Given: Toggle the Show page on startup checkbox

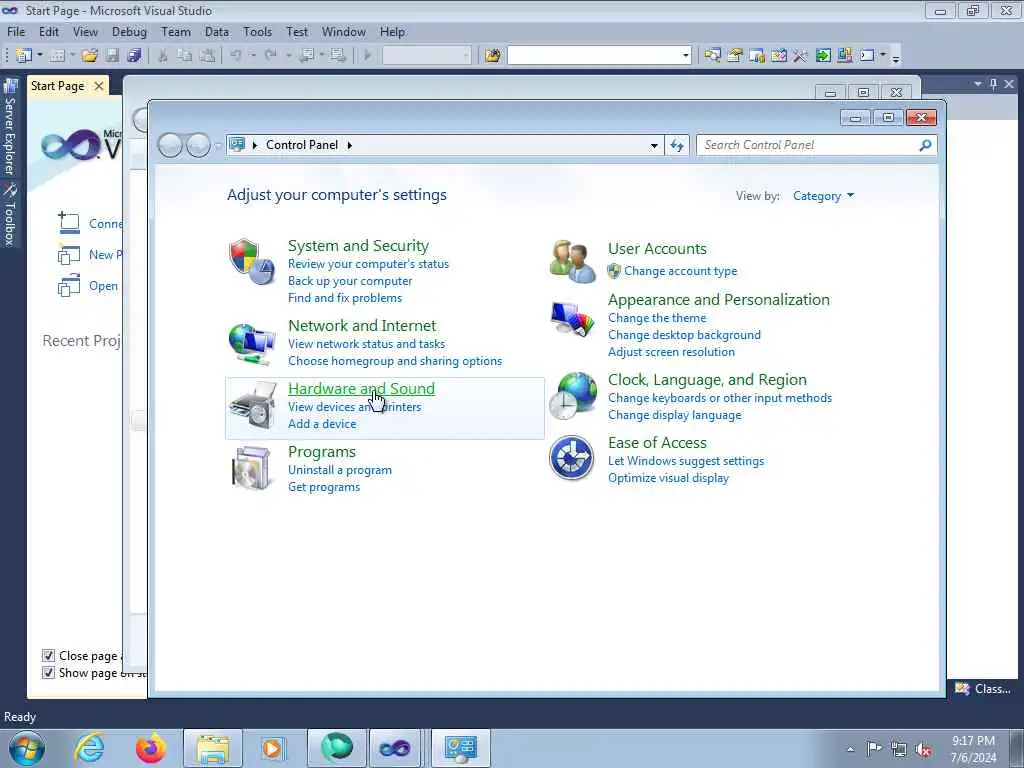Looking at the screenshot, I should pos(48,673).
